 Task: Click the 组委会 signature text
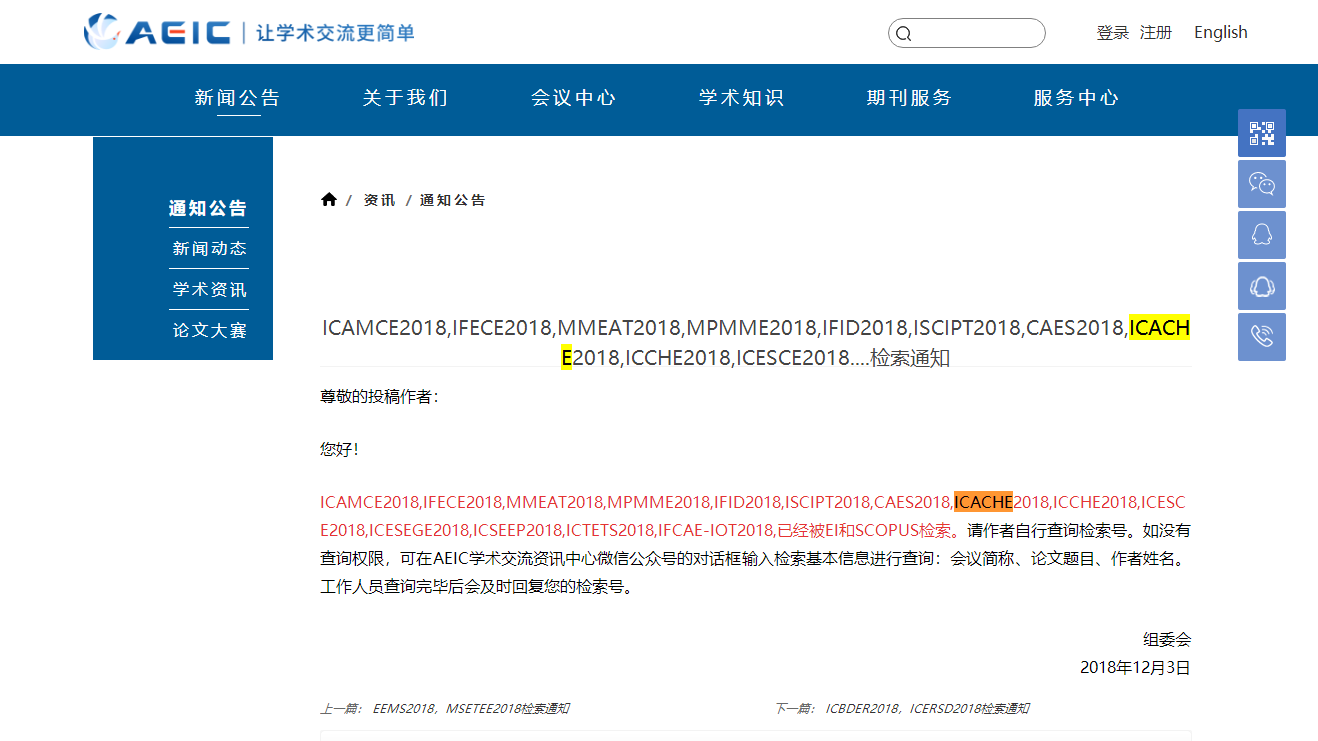coord(1167,640)
